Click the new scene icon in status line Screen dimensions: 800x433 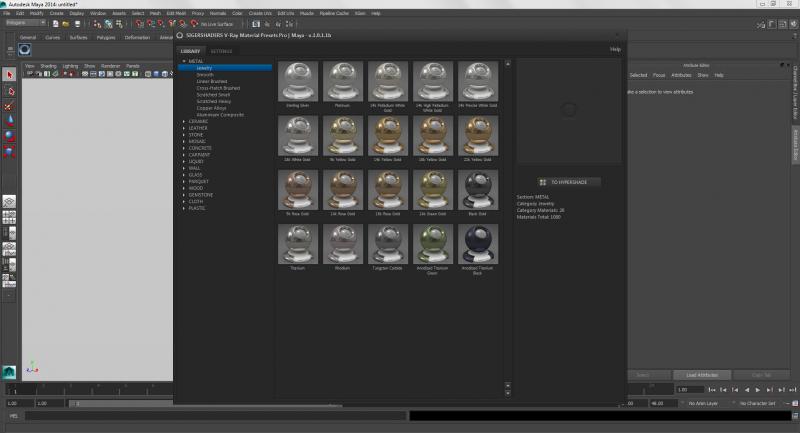coord(55,22)
